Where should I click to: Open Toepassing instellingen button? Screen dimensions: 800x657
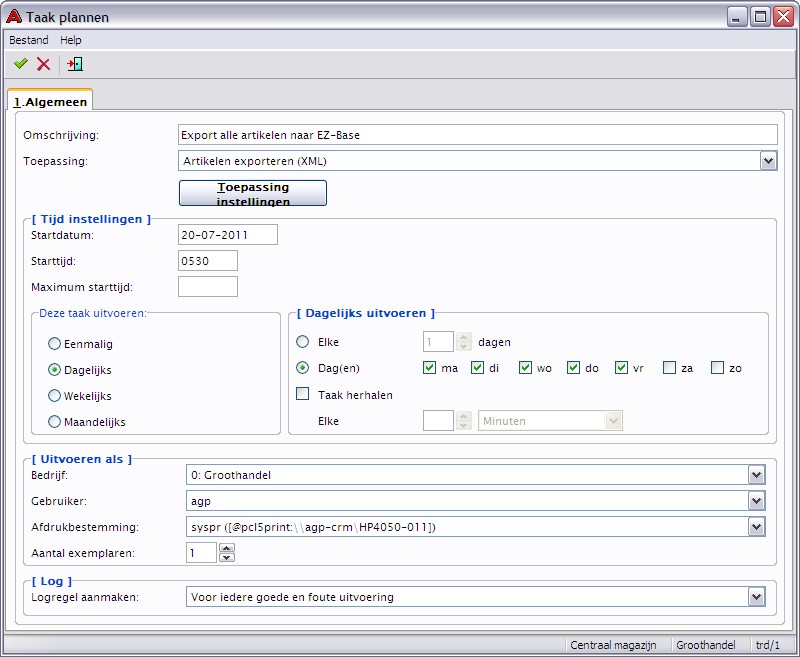[x=253, y=193]
